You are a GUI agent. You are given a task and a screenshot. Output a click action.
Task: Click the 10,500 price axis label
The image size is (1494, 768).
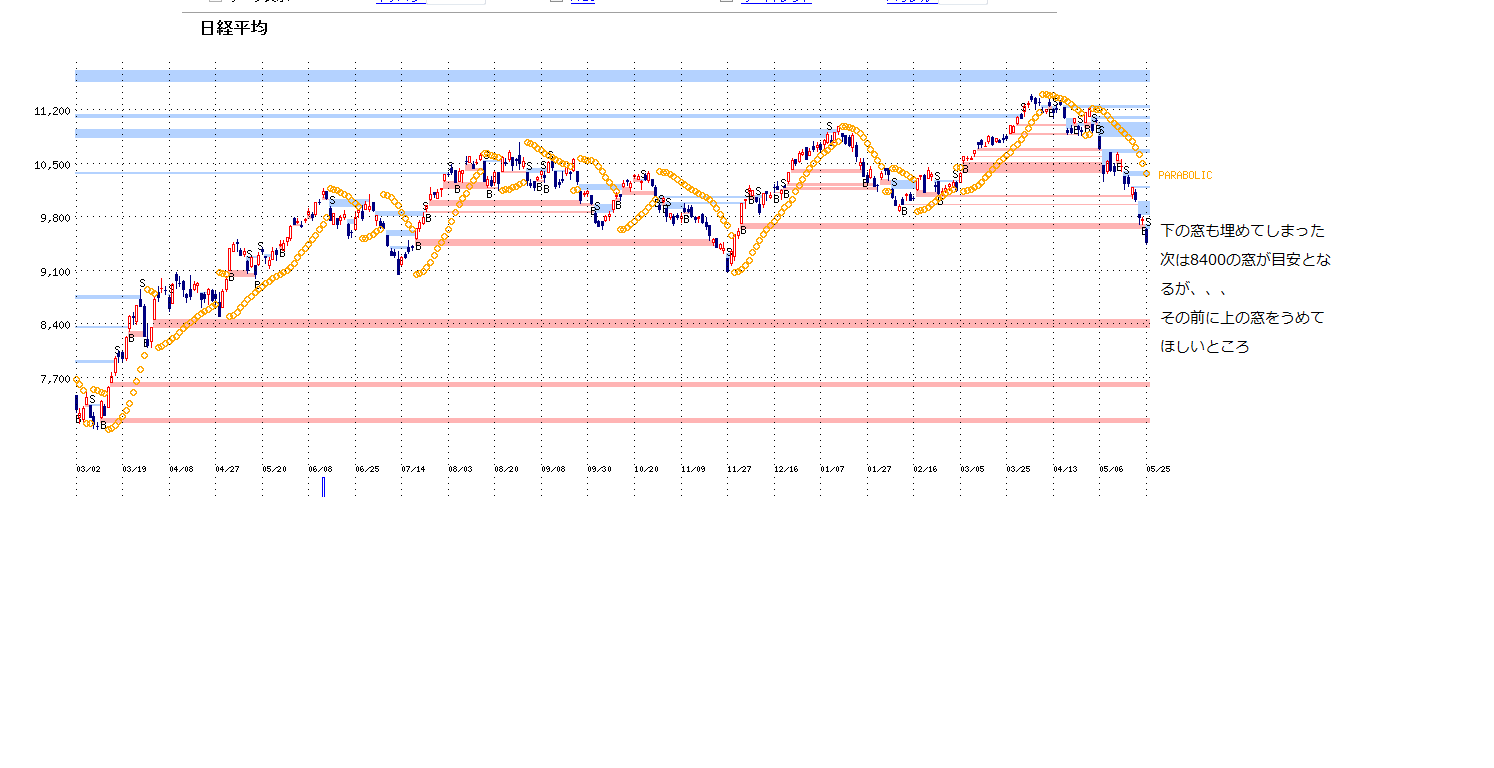click(52, 165)
